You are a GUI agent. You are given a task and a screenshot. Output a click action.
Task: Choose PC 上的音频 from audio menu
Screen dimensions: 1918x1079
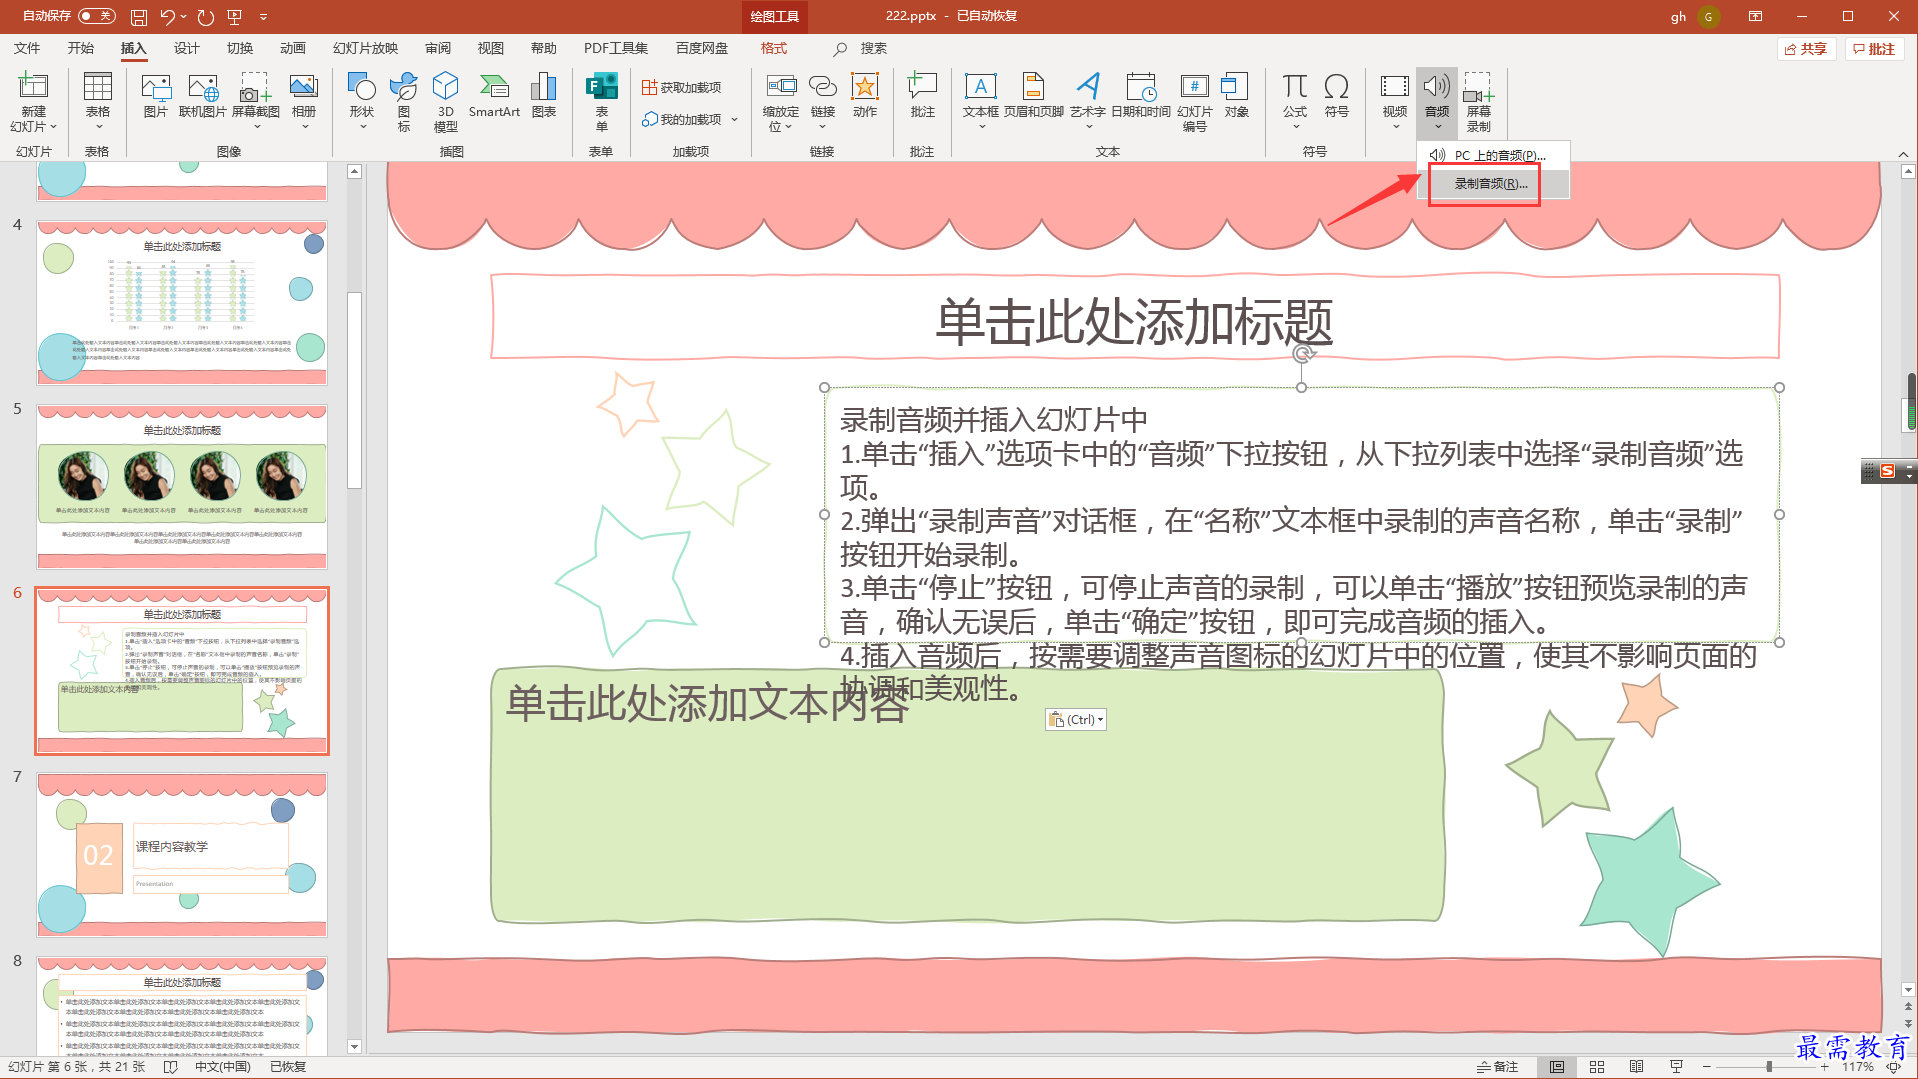1493,155
